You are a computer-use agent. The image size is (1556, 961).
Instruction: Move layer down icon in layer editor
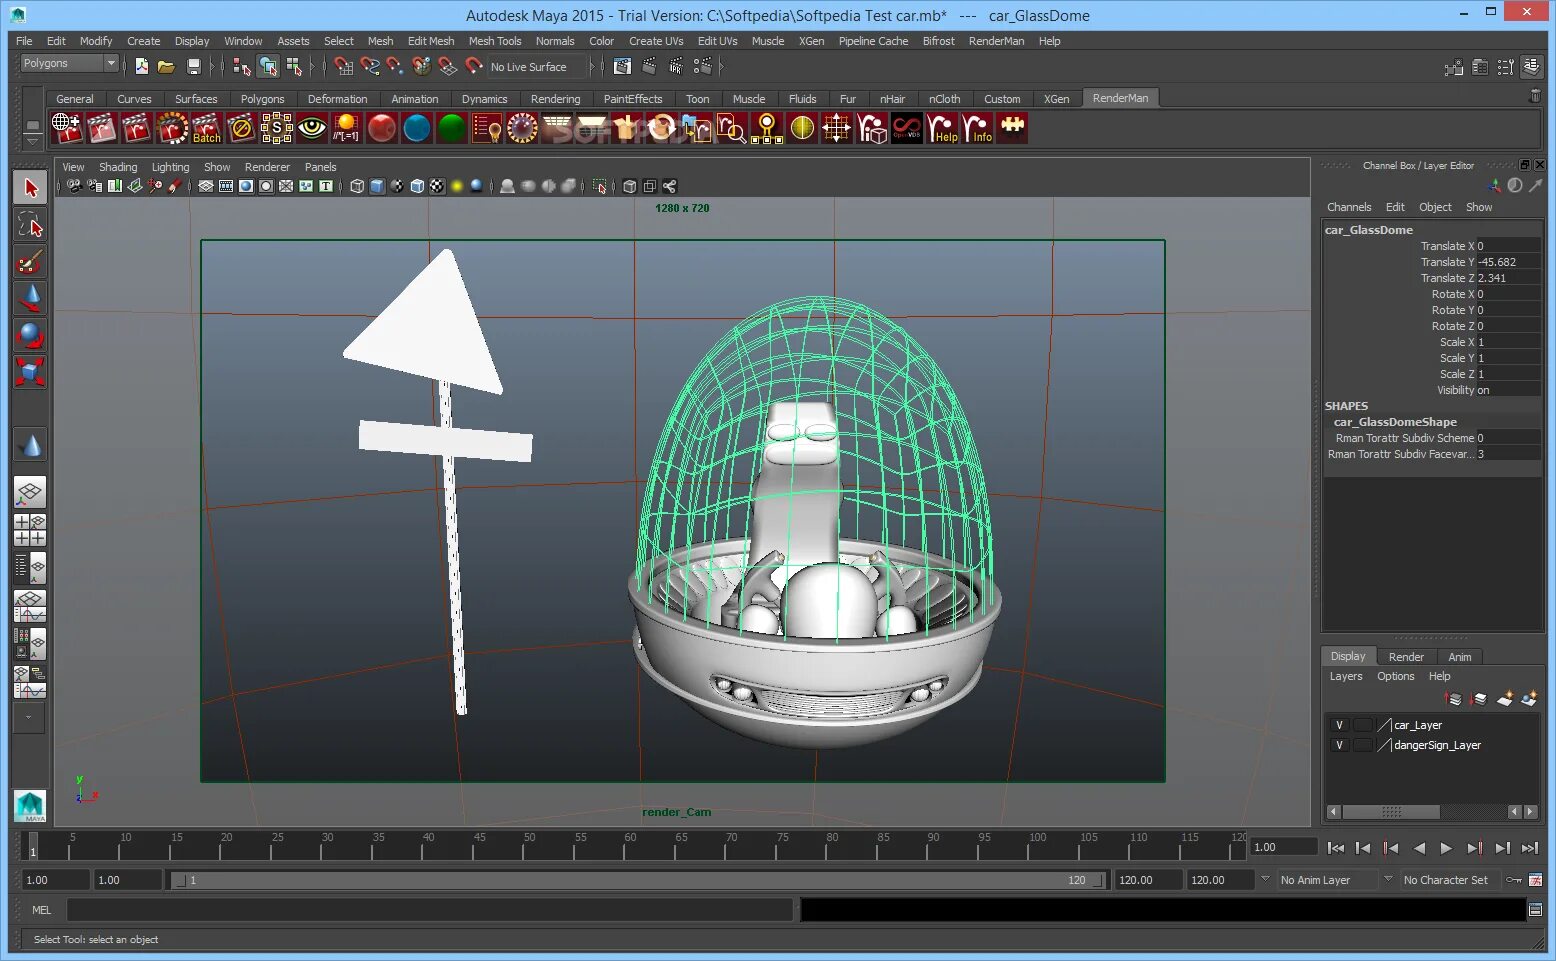(x=1479, y=699)
